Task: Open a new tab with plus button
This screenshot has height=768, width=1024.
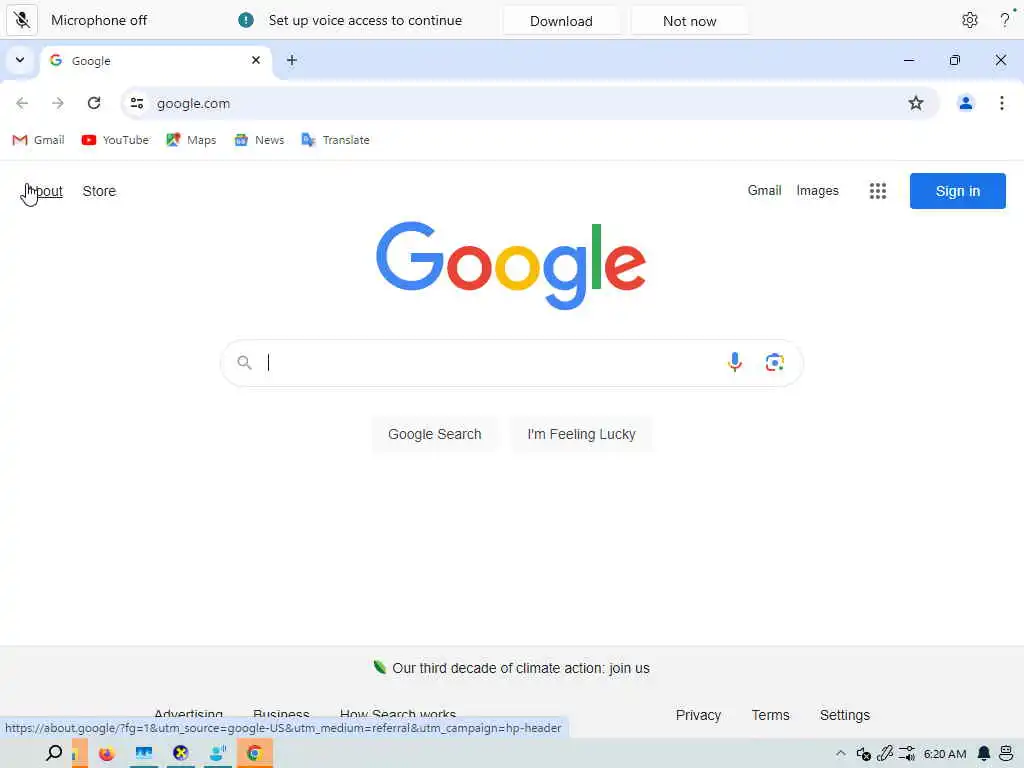Action: (x=292, y=60)
